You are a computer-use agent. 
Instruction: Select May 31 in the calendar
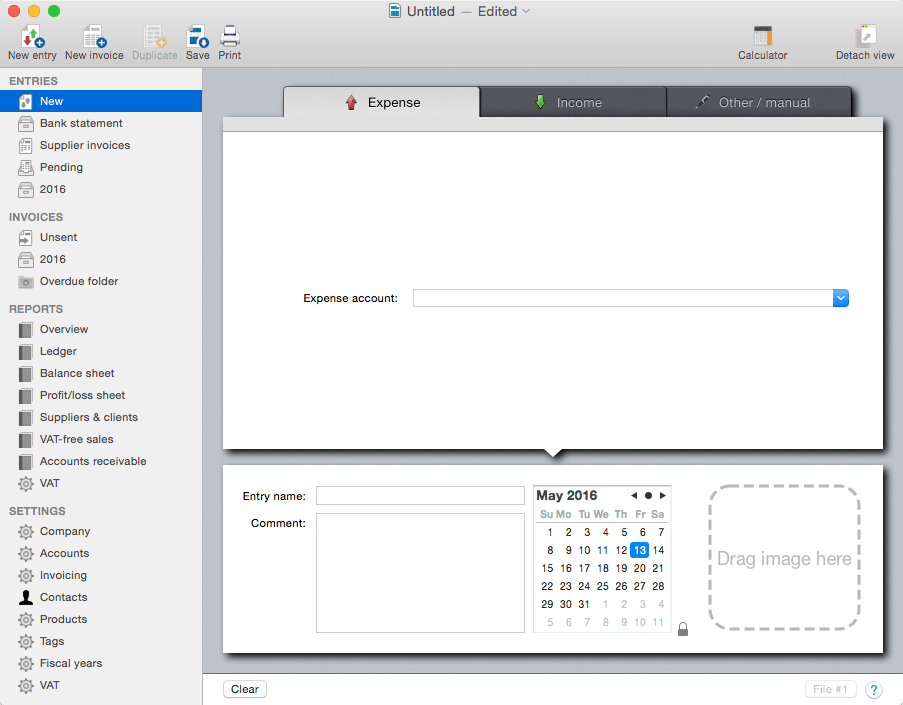584,604
